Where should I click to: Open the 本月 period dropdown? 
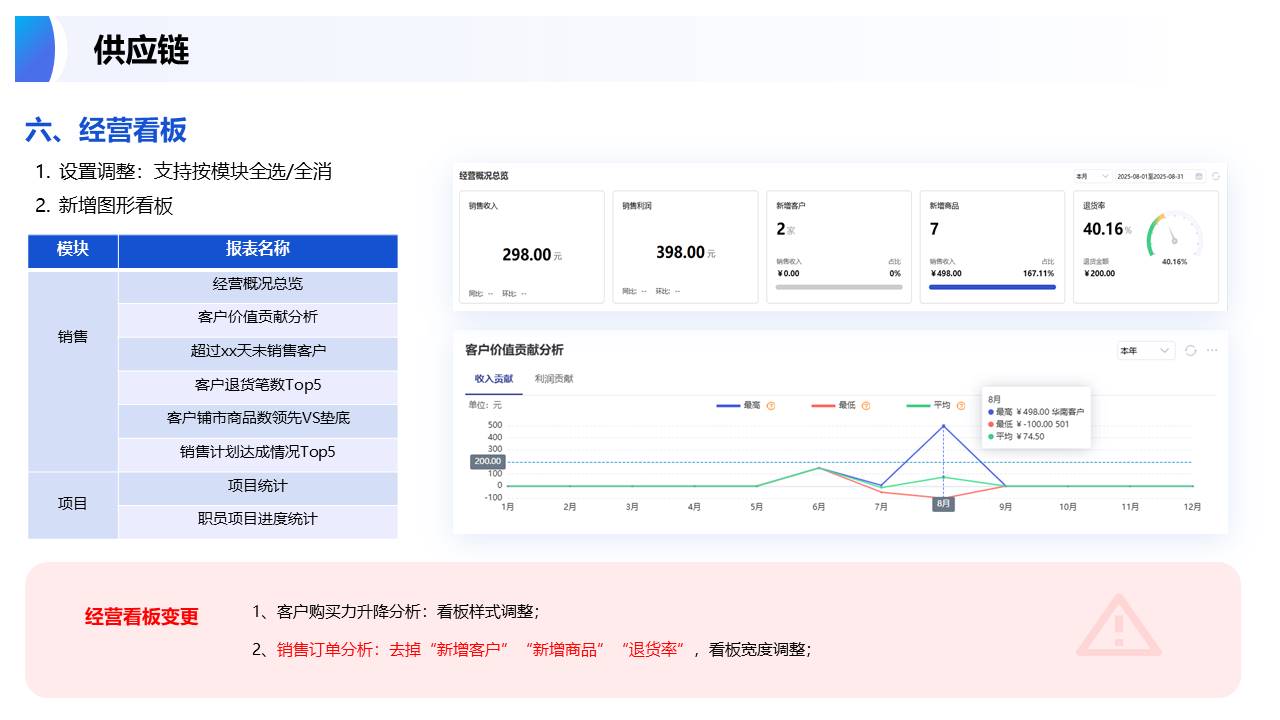click(1092, 176)
